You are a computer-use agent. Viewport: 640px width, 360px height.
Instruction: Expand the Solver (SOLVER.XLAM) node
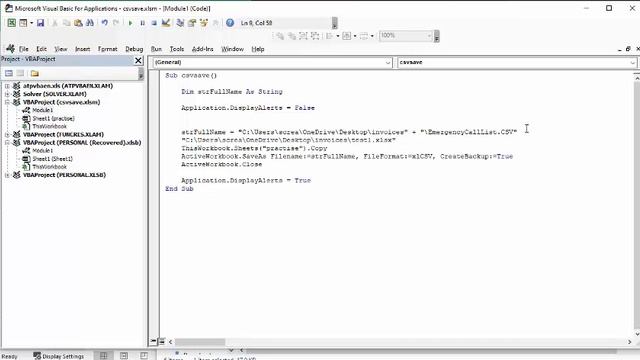click(x=7, y=94)
